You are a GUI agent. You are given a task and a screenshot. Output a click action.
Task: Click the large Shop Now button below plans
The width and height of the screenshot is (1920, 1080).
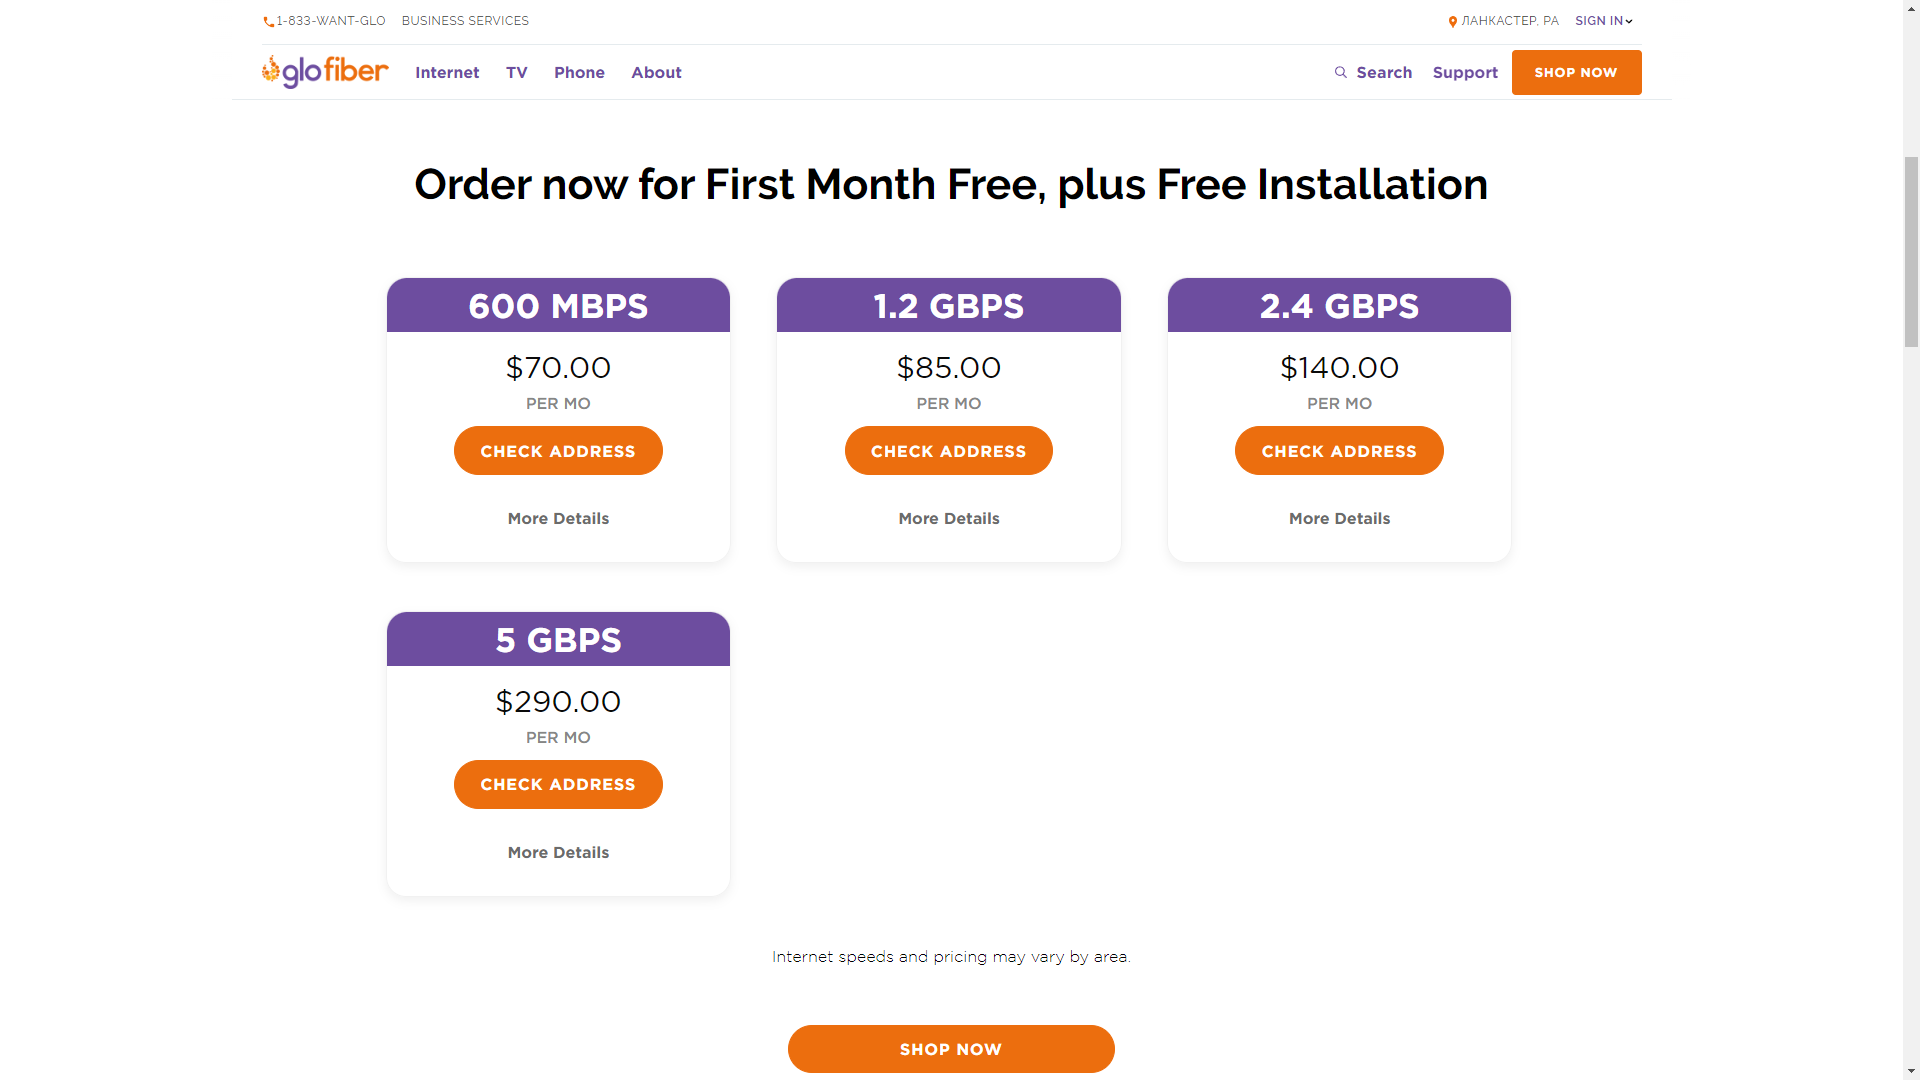click(951, 1049)
